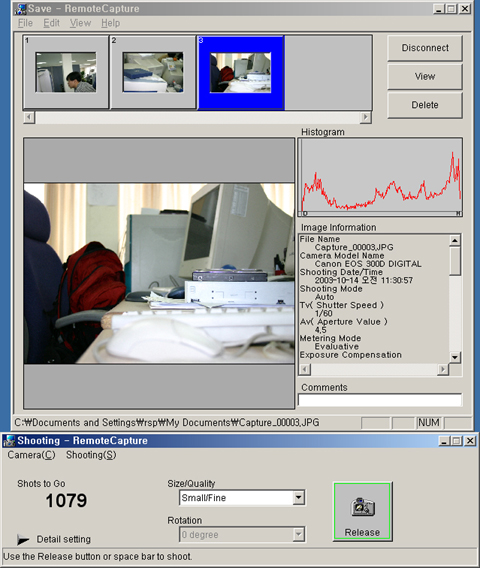Open the File menu
This screenshot has height=568, width=480.
[x=25, y=23]
